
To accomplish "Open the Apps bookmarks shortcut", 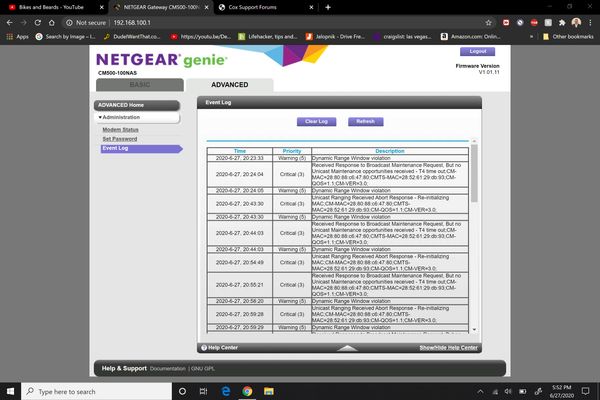I will pyautogui.click(x=18, y=37).
